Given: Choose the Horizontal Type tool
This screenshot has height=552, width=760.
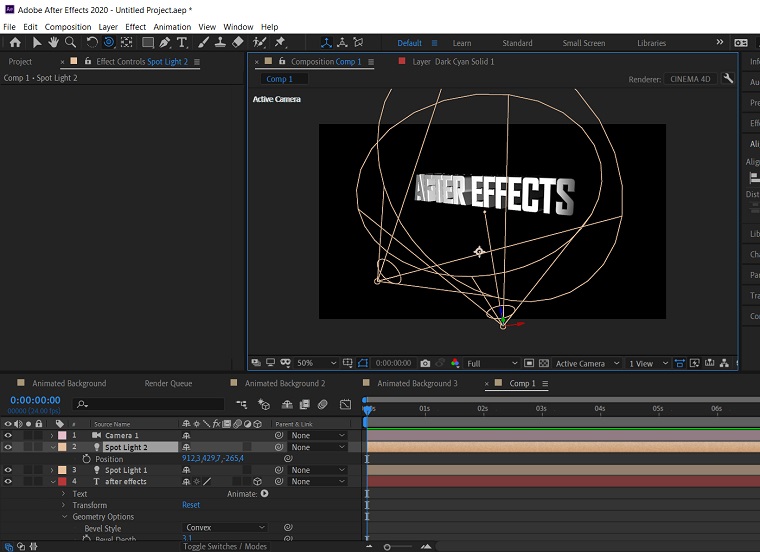Looking at the screenshot, I should point(182,43).
